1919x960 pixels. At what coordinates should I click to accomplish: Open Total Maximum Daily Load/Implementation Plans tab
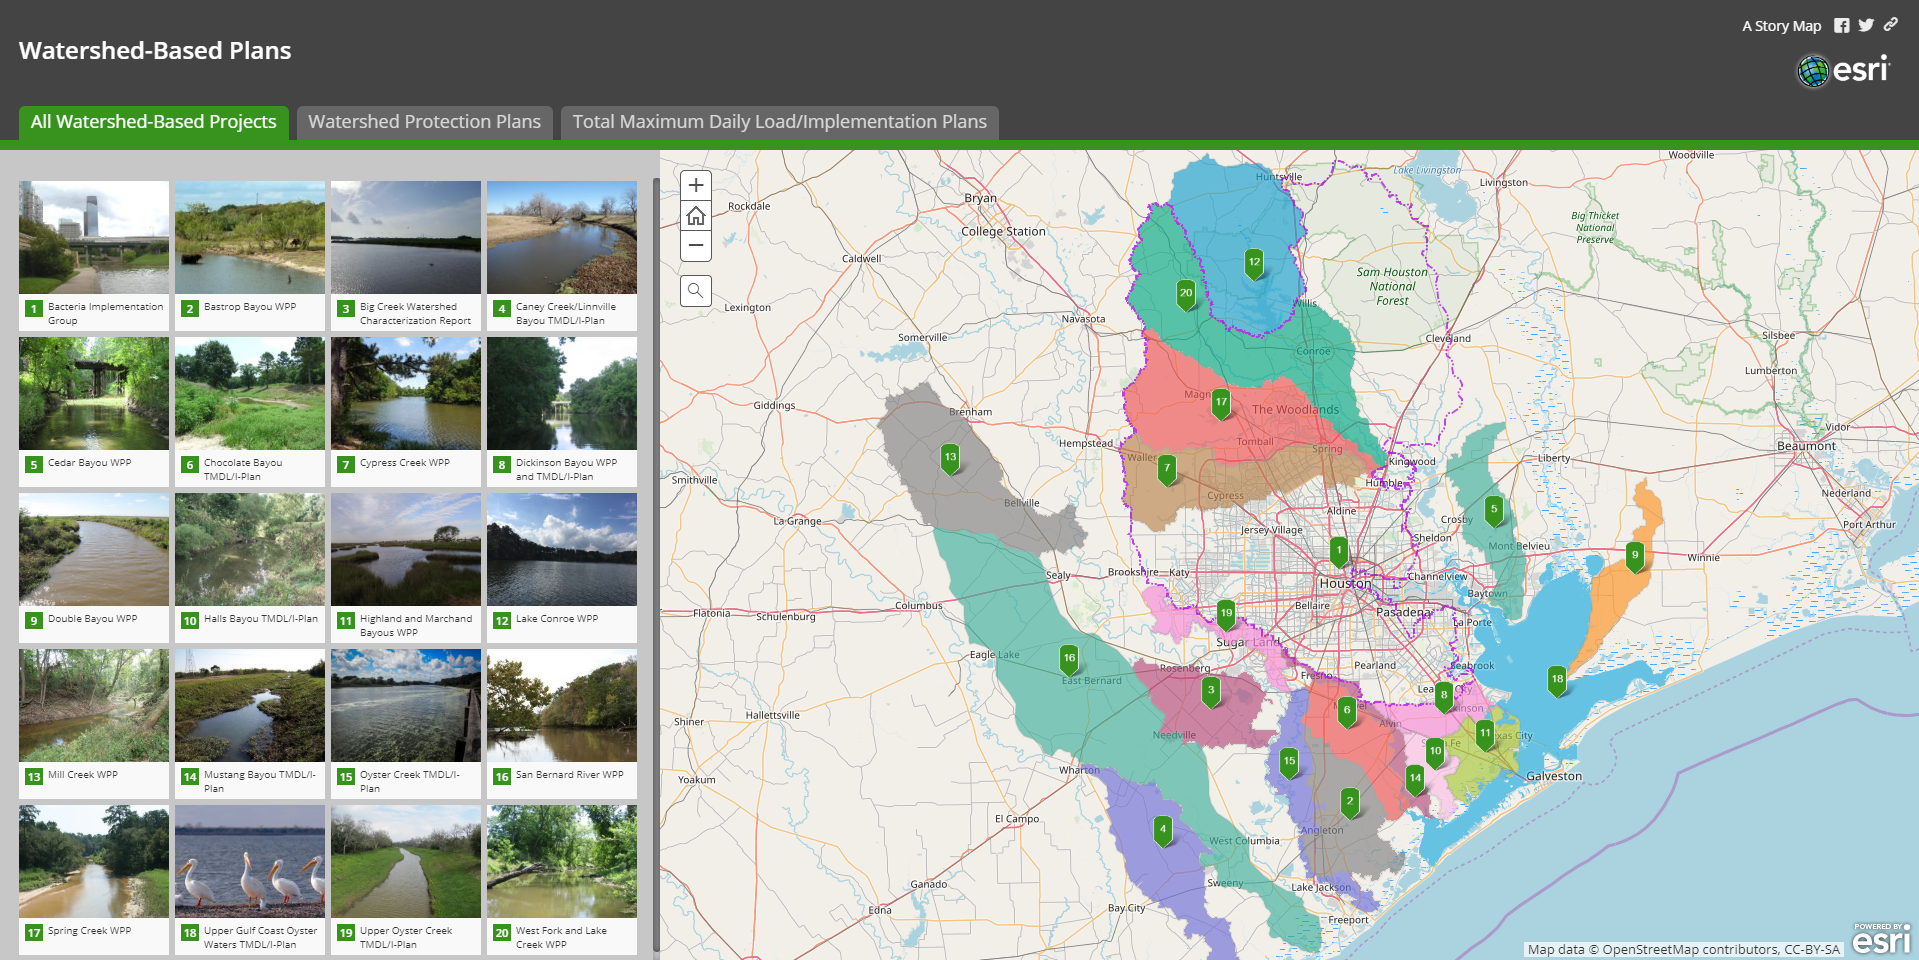pos(780,122)
